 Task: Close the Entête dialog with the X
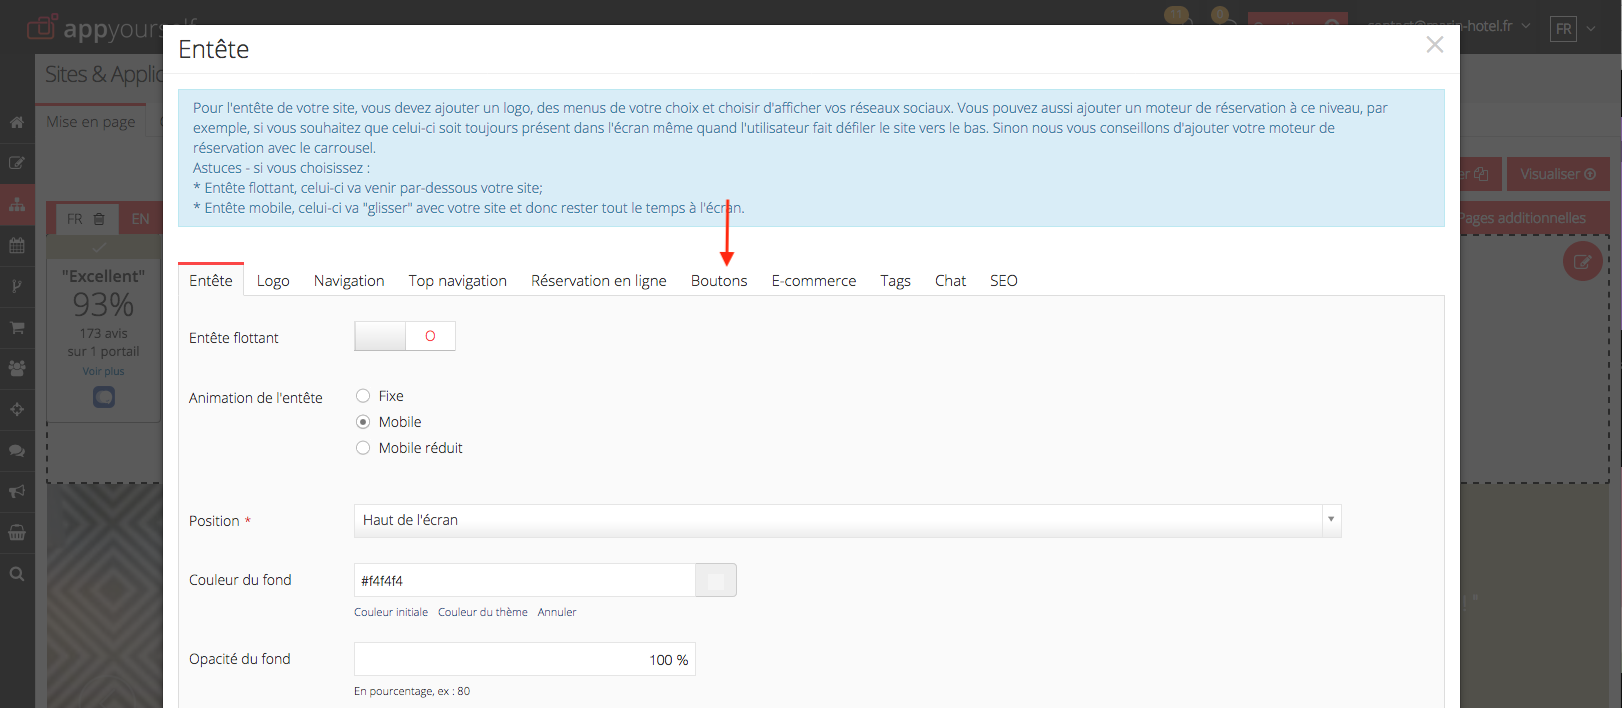tap(1435, 45)
